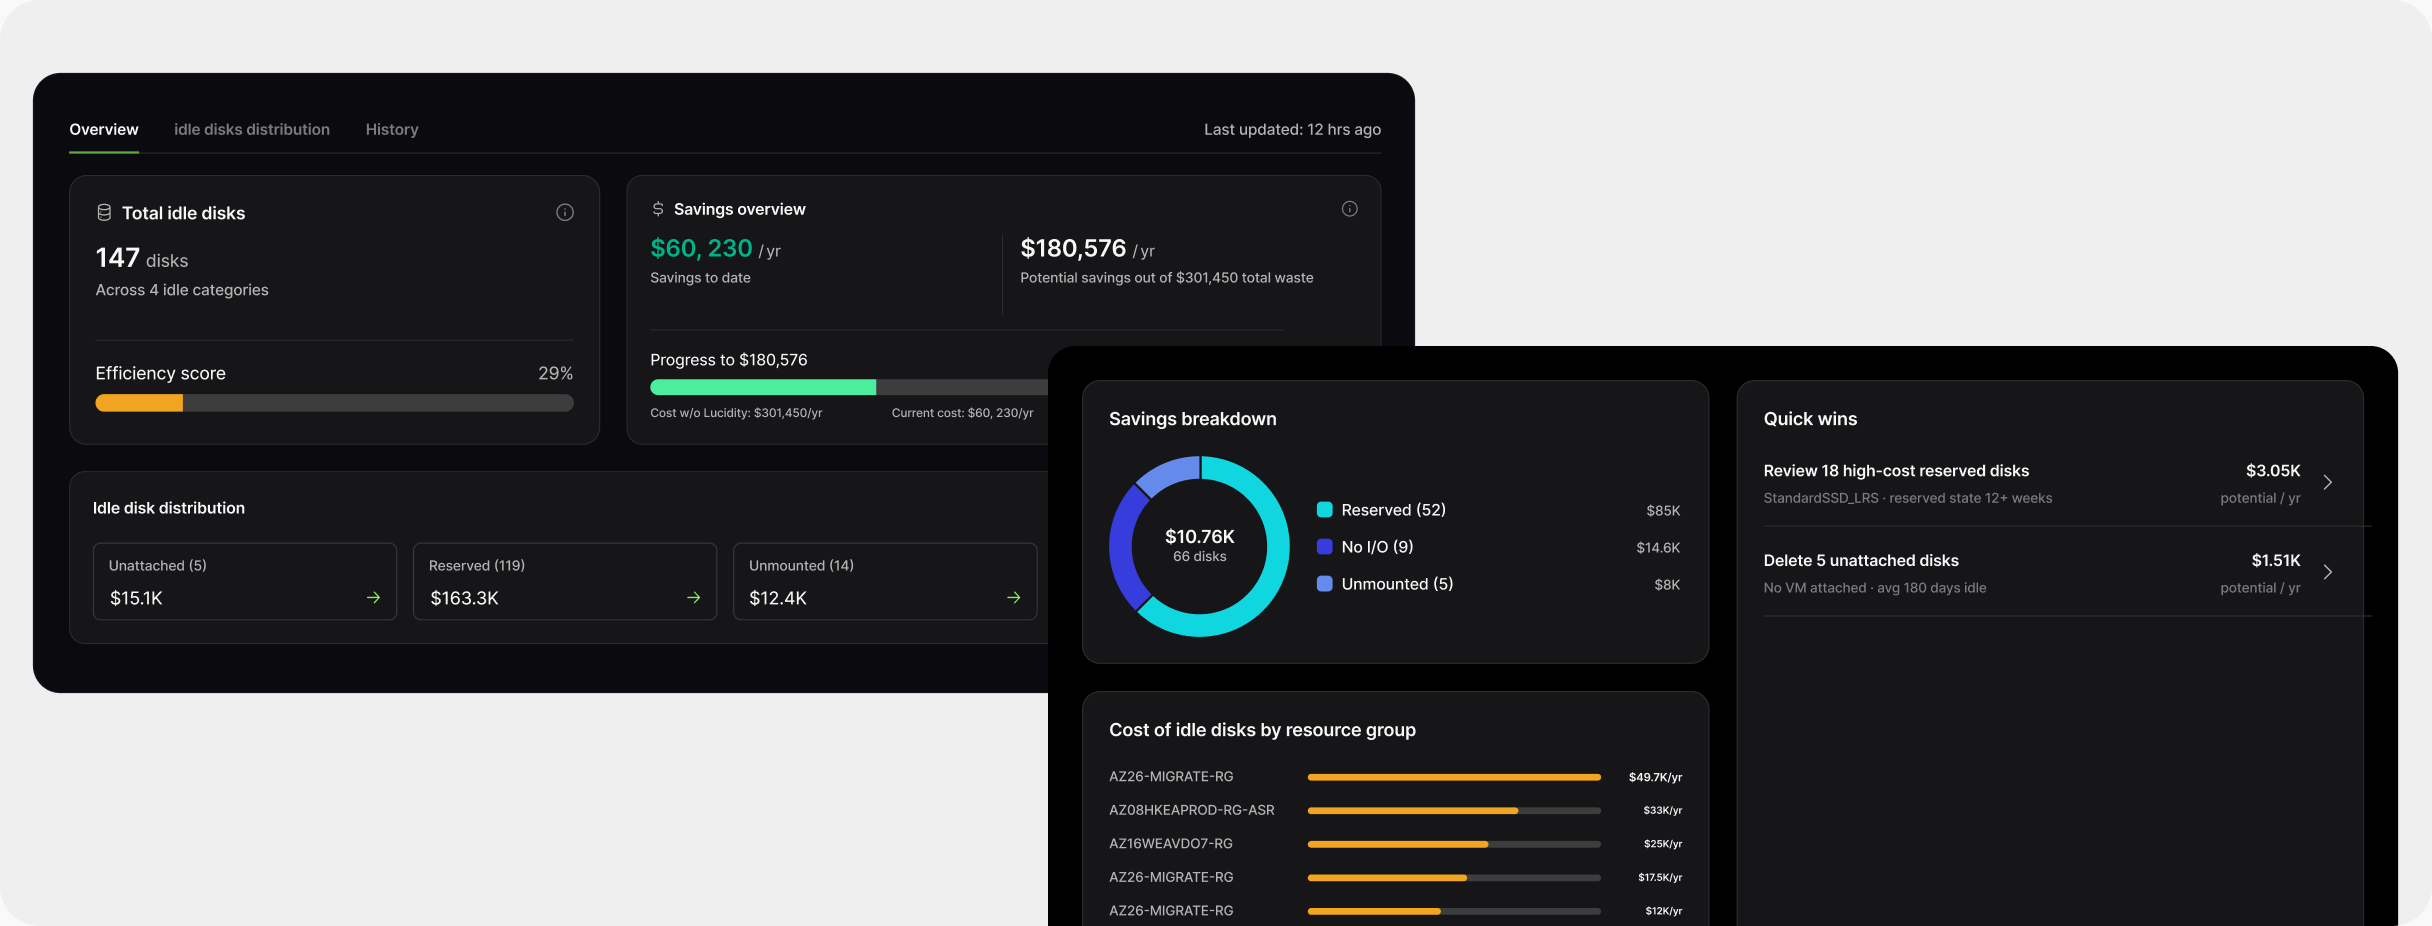2432x926 pixels.
Task: Click Across 4 idle categories text
Action: tap(182, 290)
